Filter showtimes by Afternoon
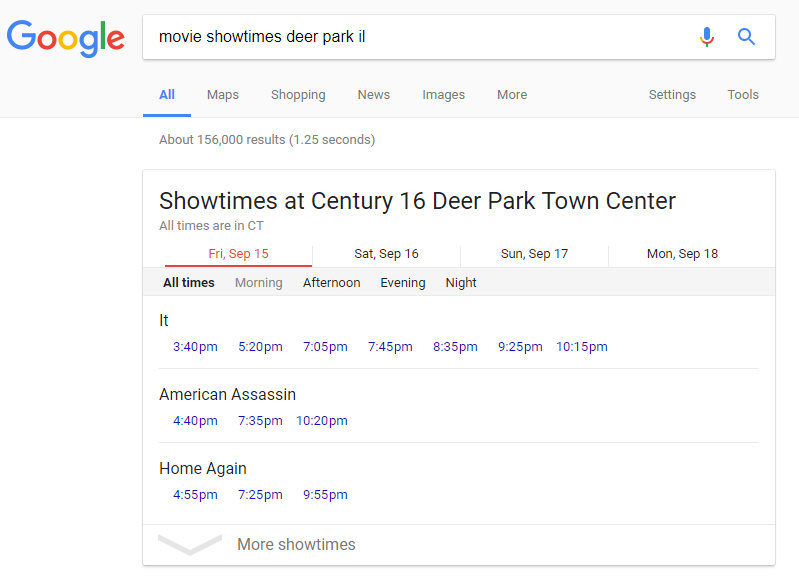Viewport: 799px width, 582px height. 331,283
